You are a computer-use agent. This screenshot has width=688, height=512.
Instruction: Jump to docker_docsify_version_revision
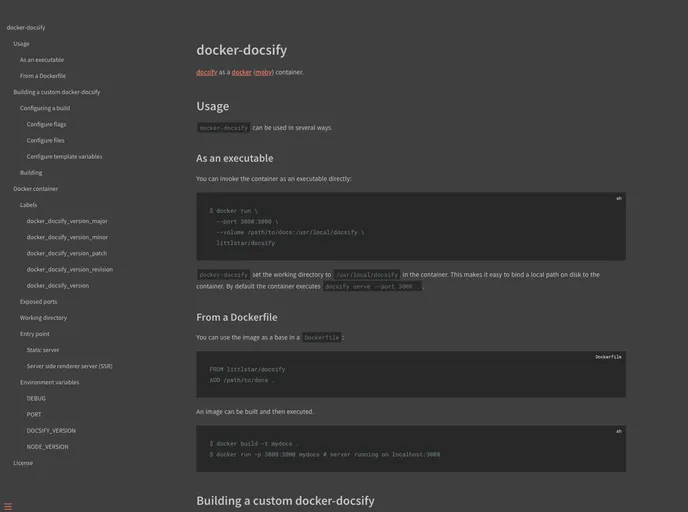tap(70, 269)
